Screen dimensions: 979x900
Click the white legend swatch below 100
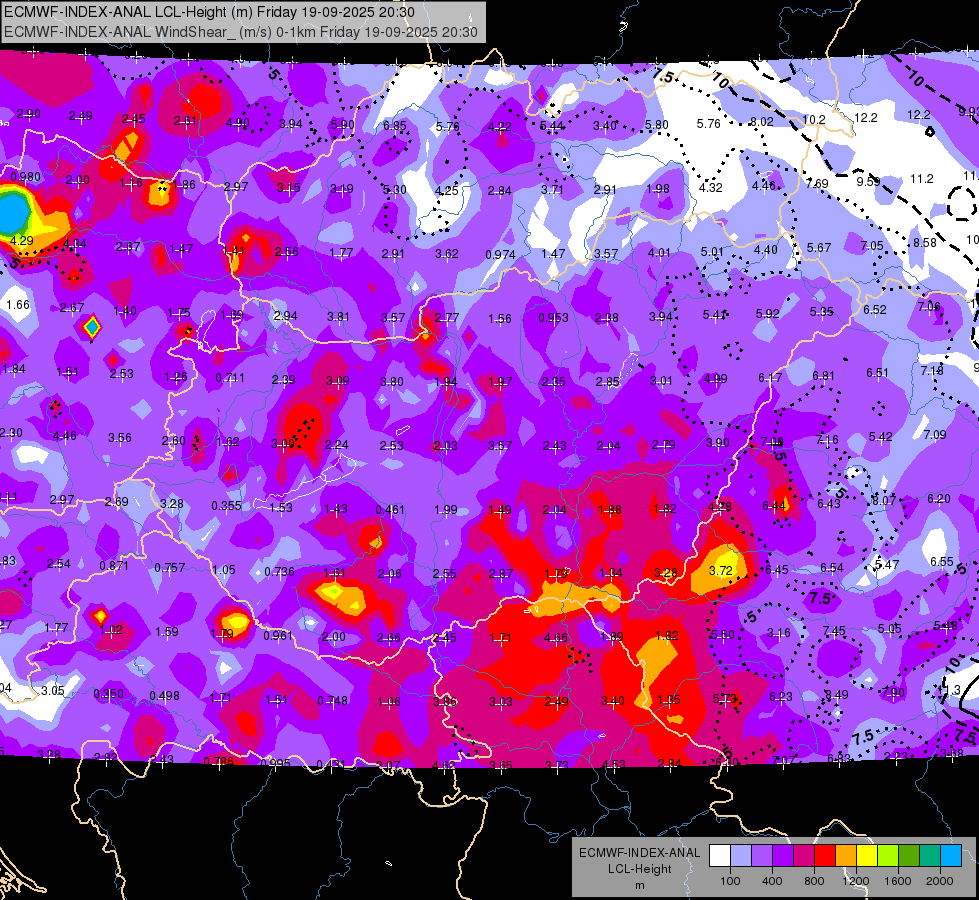(x=720, y=856)
